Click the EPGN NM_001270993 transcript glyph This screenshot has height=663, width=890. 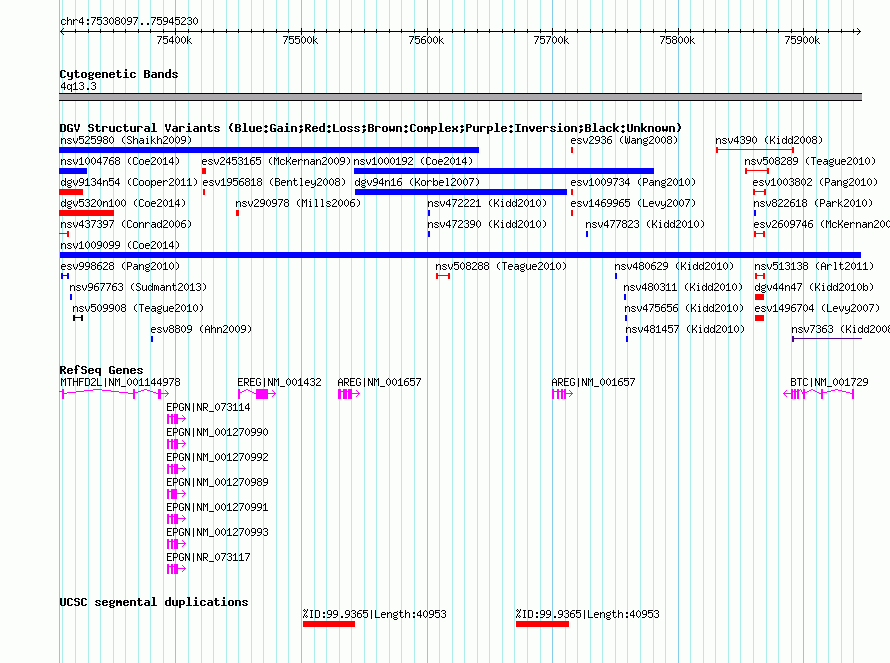[176, 544]
